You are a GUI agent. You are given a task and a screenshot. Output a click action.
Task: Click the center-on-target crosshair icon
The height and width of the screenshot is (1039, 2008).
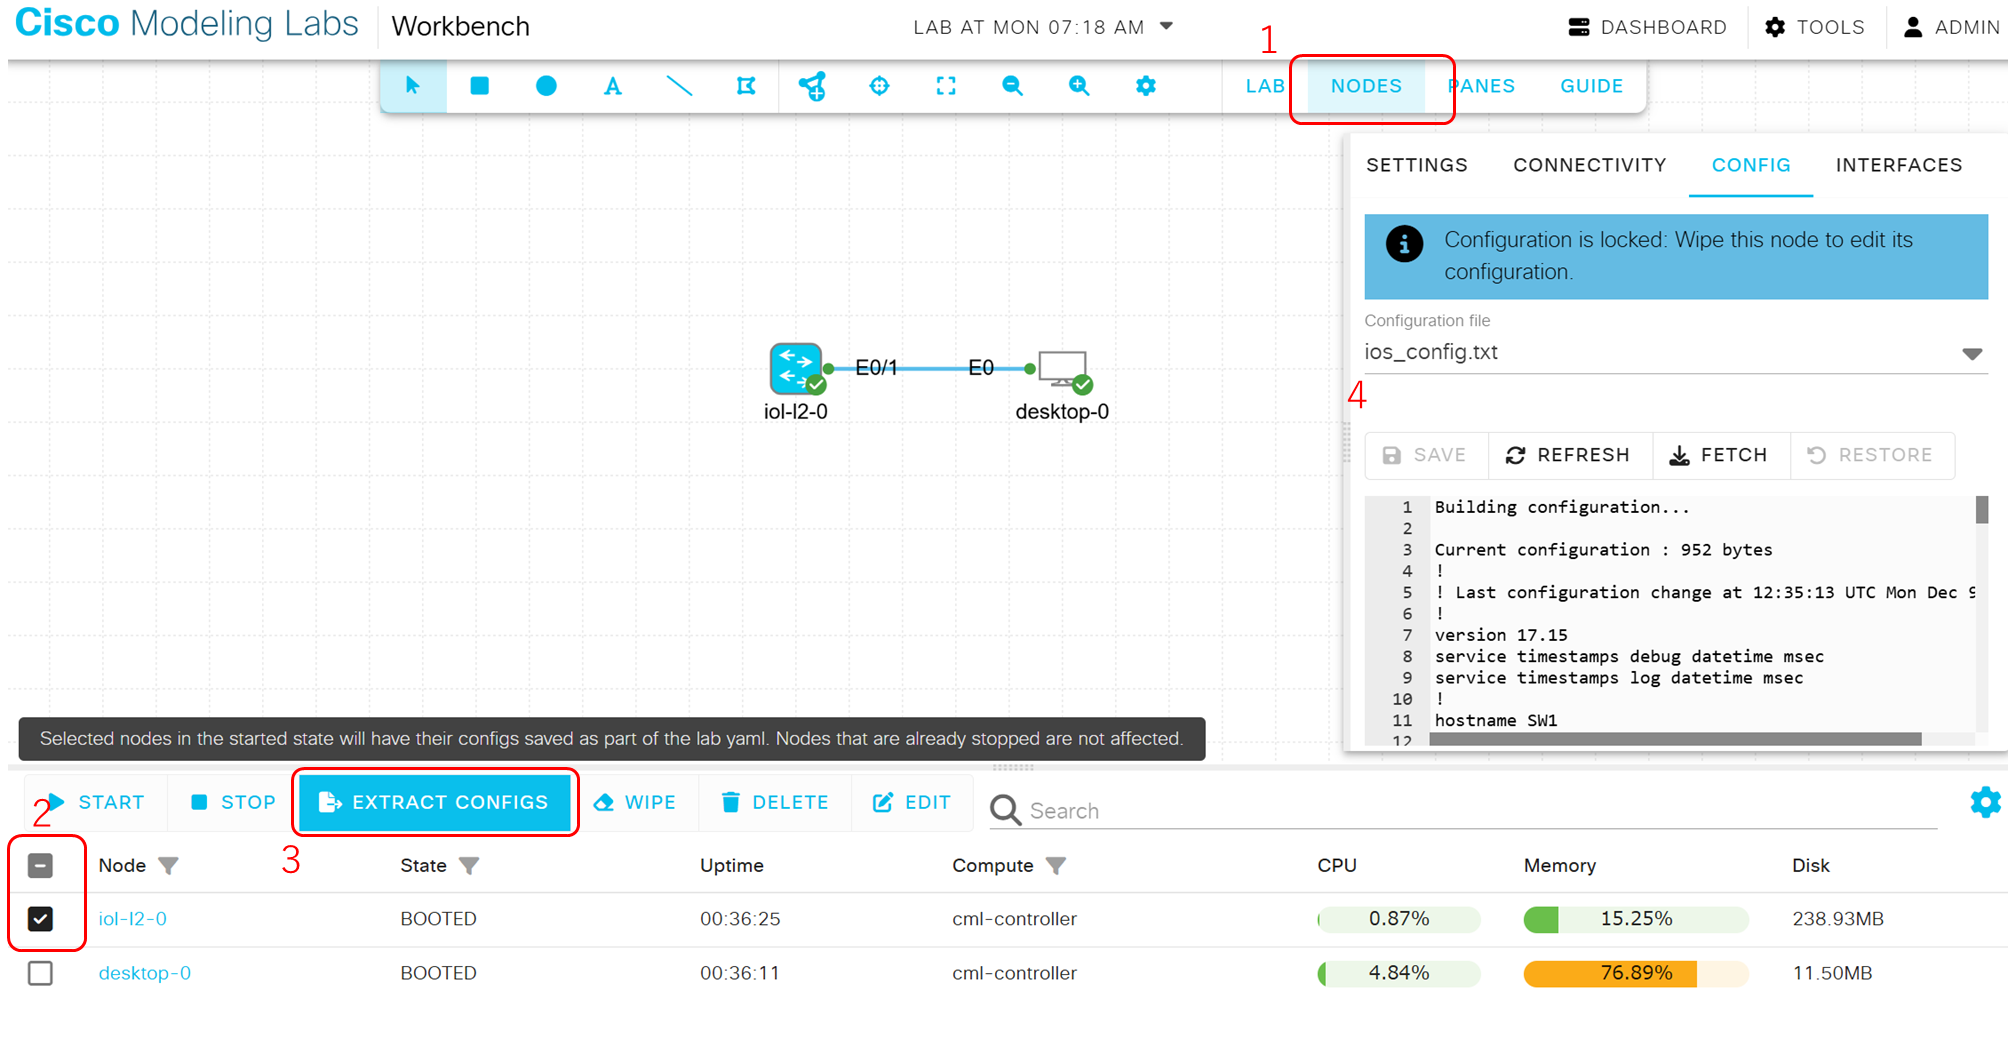click(879, 86)
